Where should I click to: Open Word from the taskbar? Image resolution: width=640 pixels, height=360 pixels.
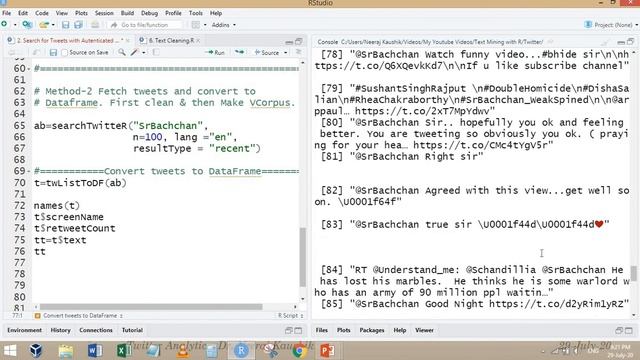tap(95, 351)
